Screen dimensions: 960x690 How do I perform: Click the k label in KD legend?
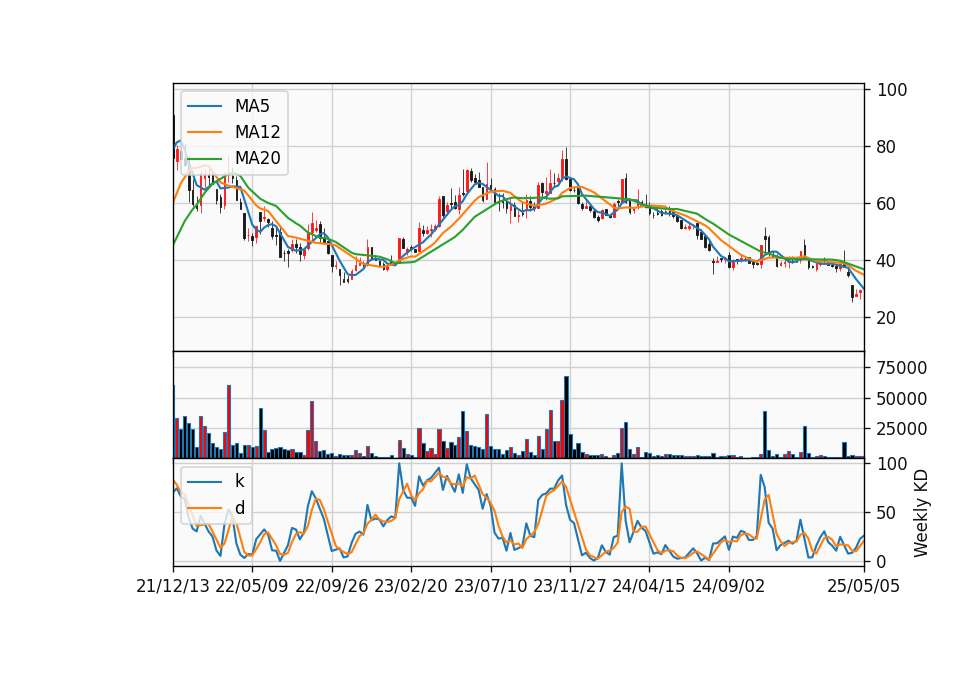click(x=239, y=481)
